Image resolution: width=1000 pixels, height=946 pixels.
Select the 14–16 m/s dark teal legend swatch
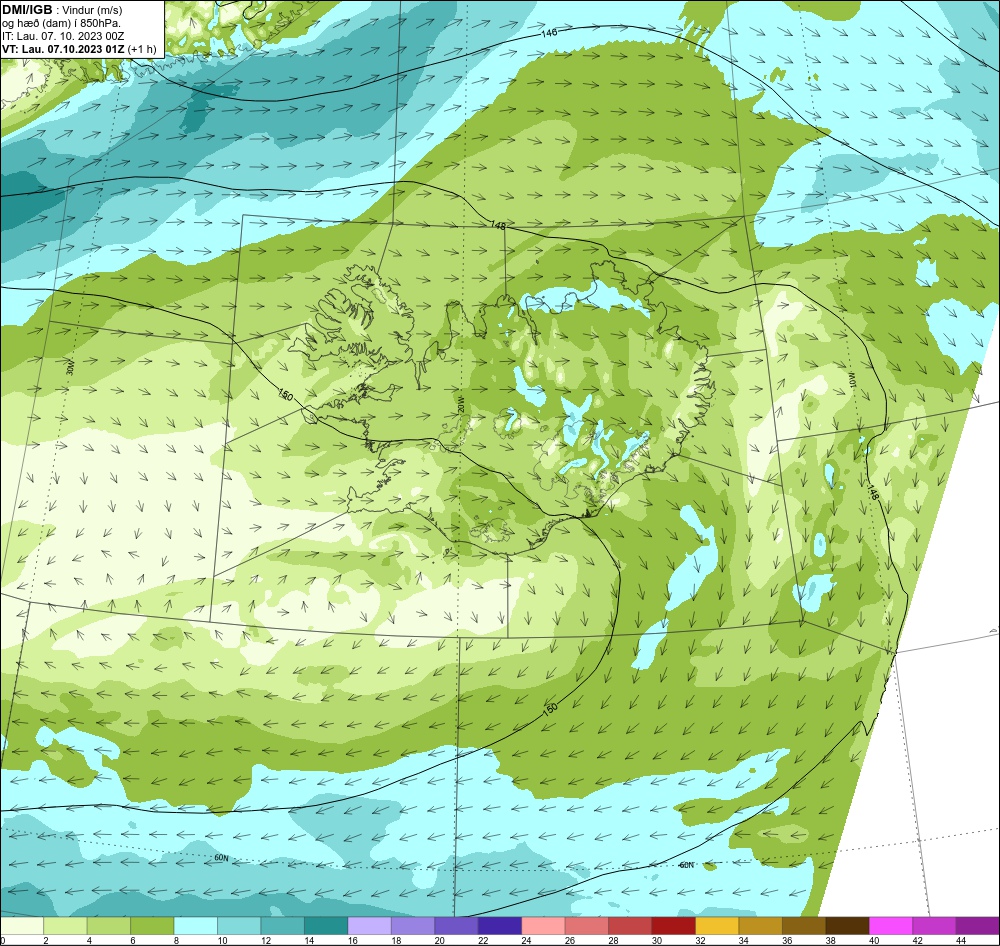[x=326, y=925]
